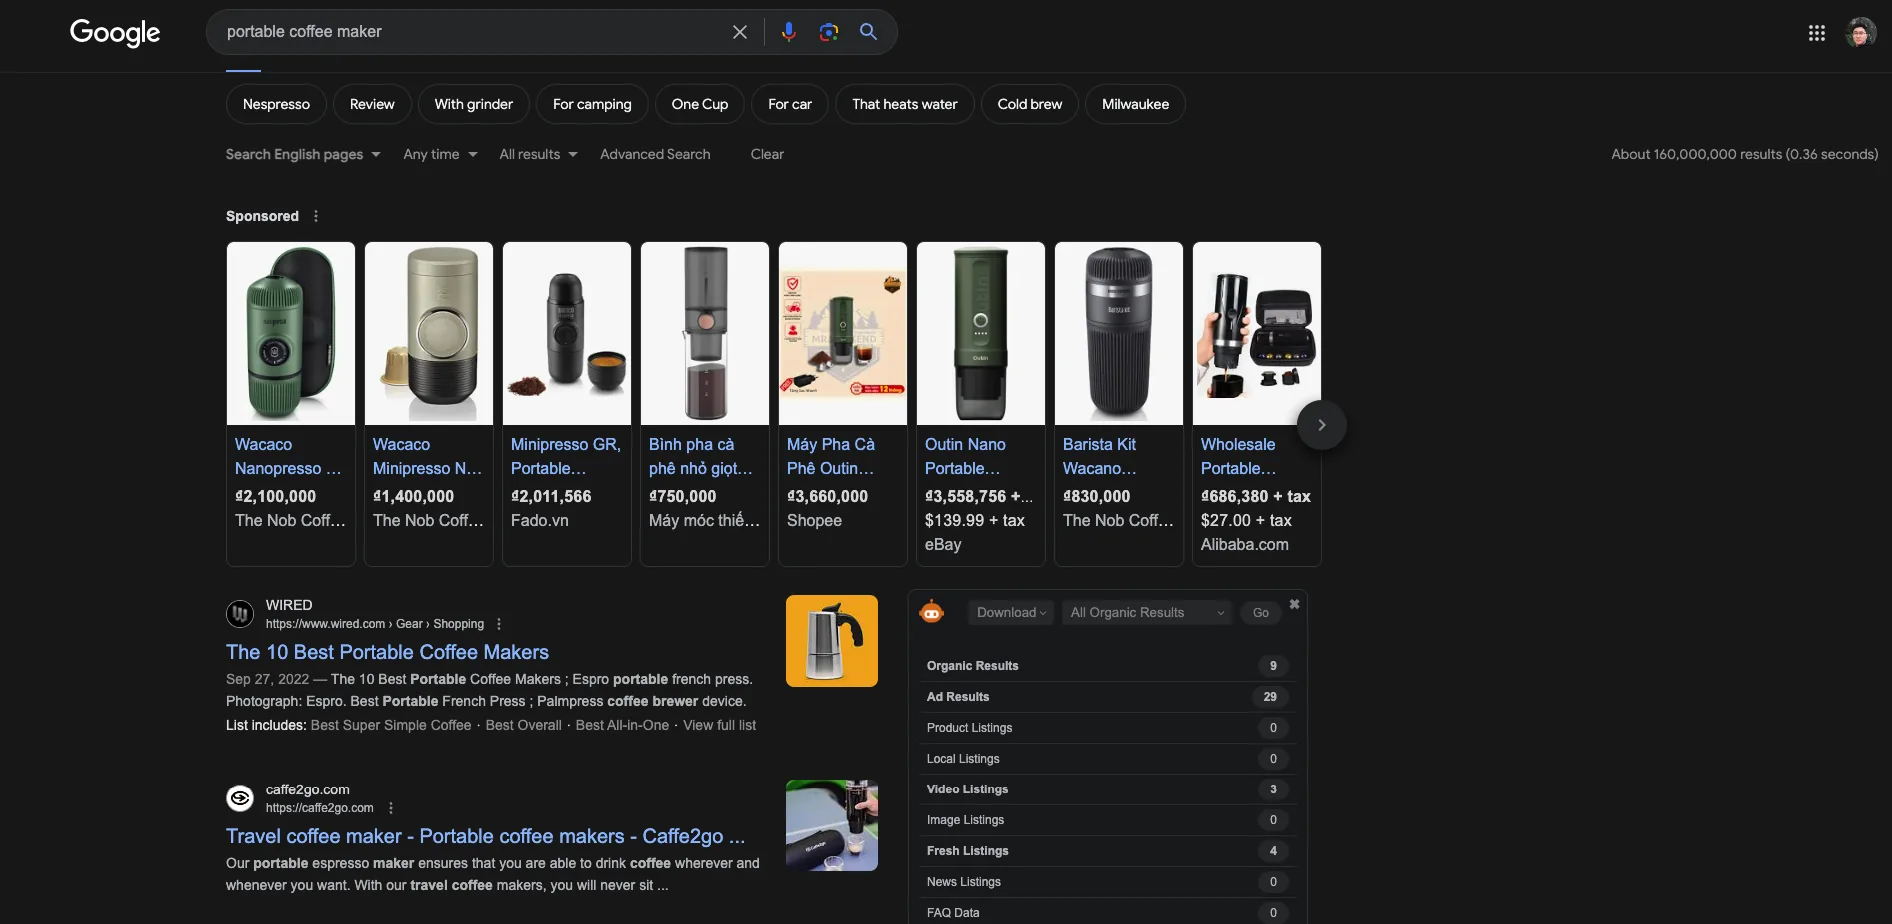Select the Image Listings row

1107,820
